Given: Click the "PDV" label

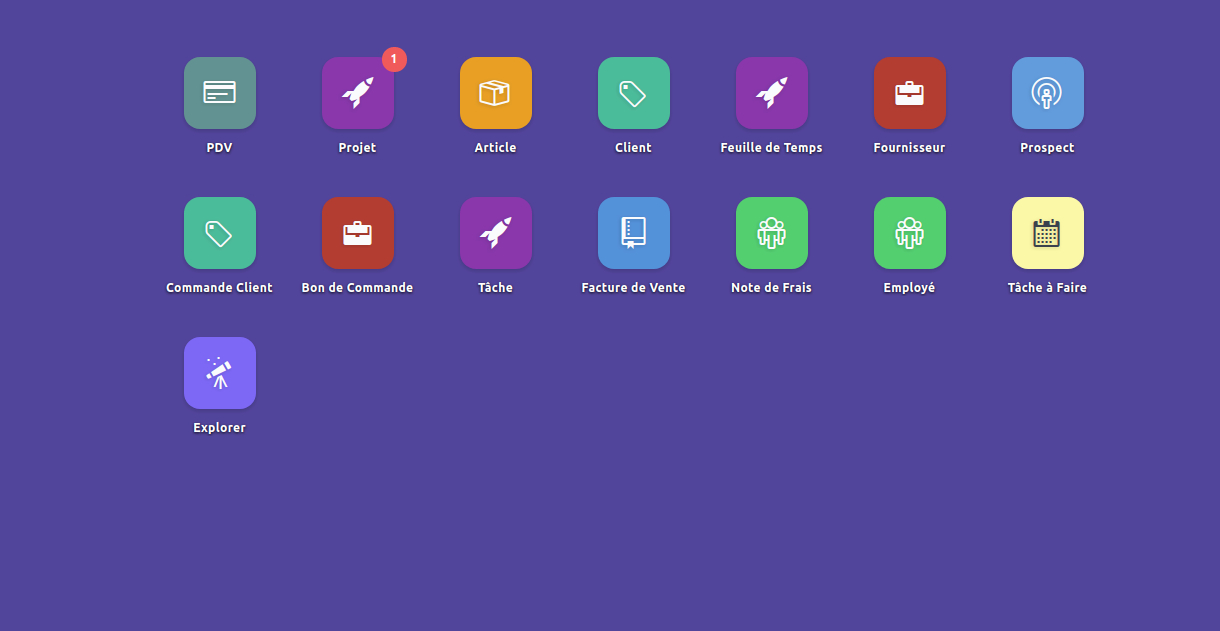Looking at the screenshot, I should (x=220, y=148).
